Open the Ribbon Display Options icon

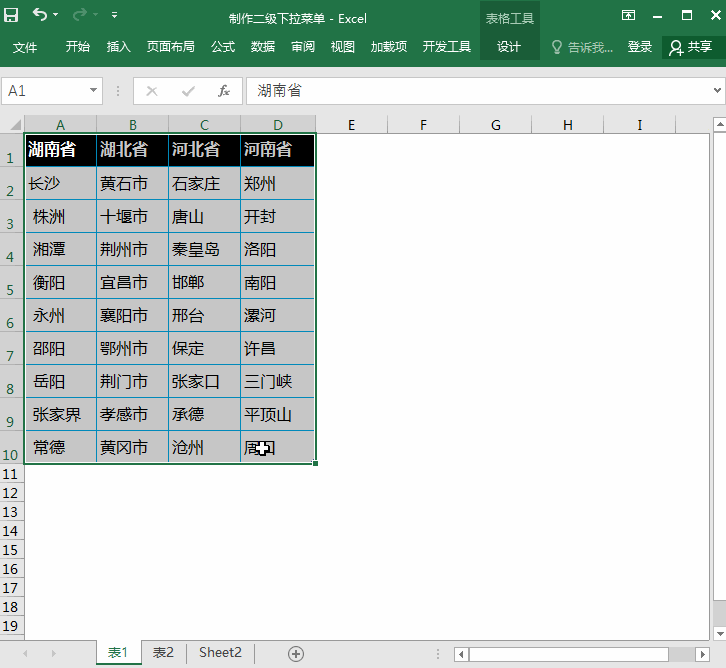628,16
